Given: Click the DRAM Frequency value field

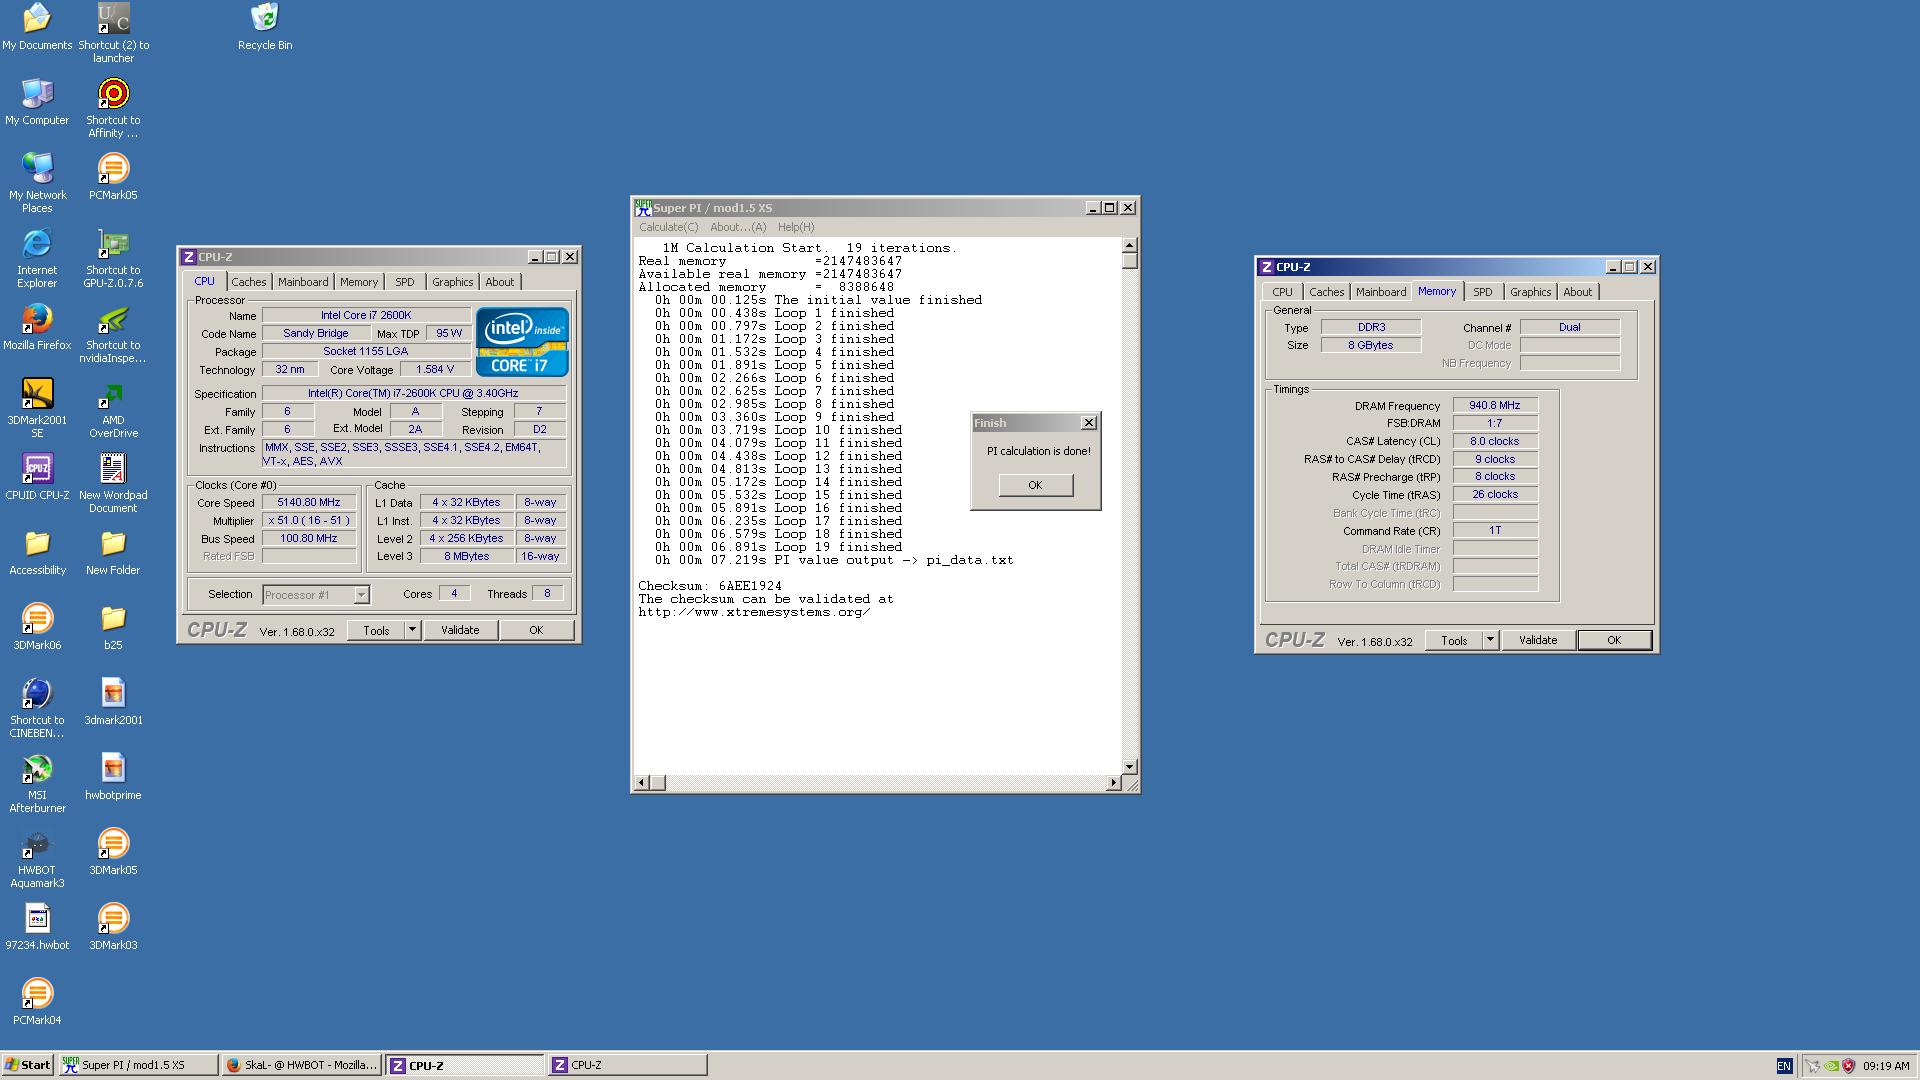Looking at the screenshot, I should pos(1494,406).
